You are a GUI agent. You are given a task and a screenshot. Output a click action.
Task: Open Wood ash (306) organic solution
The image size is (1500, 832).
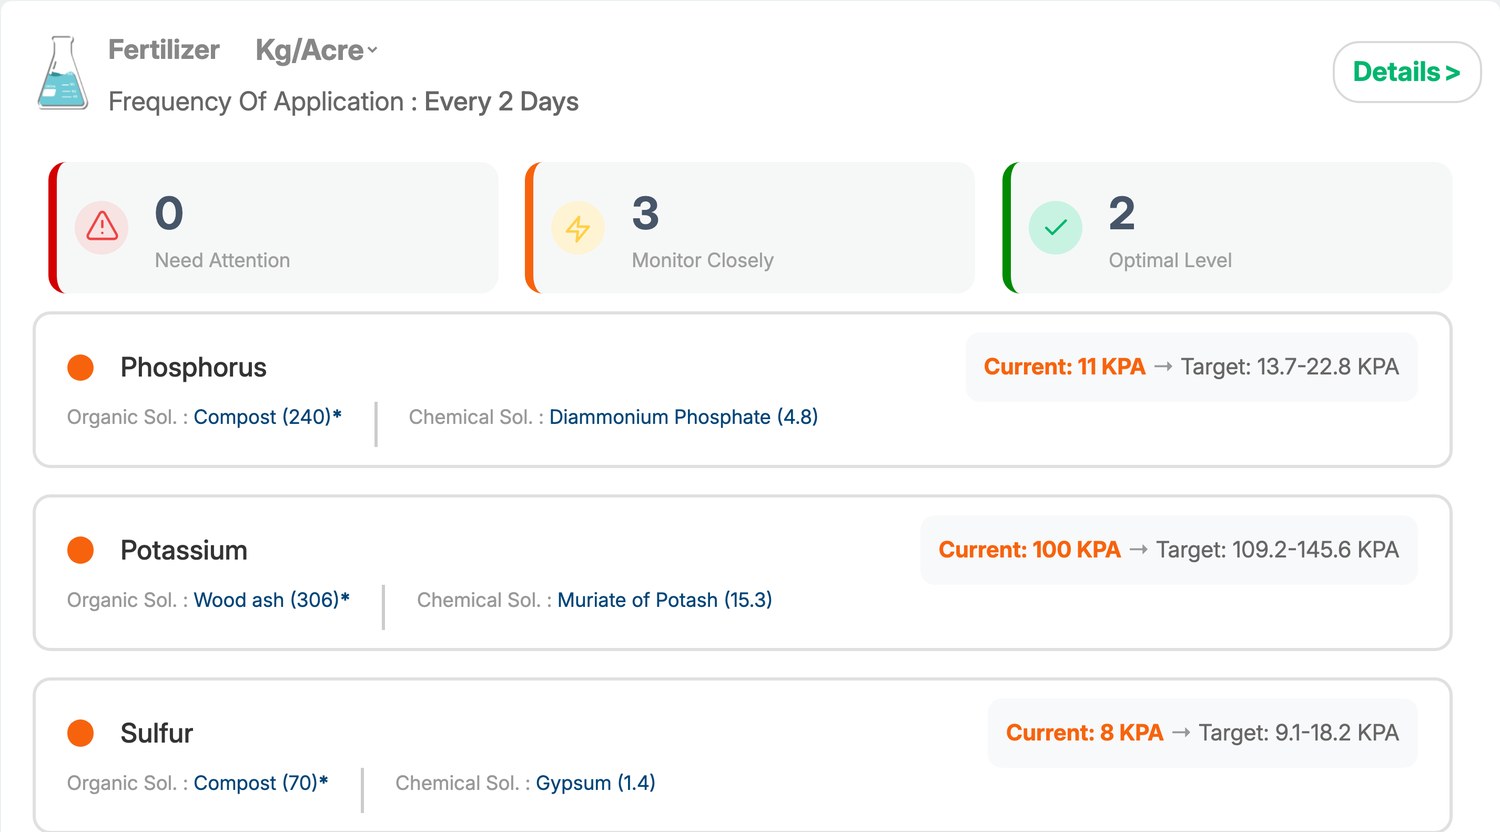point(271,600)
